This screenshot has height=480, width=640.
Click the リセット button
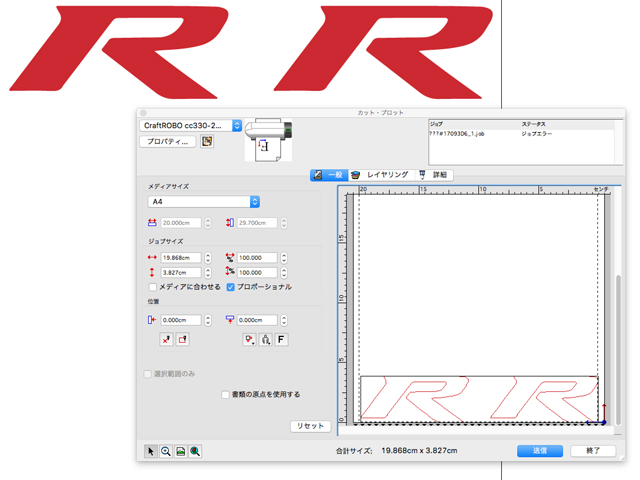click(310, 426)
